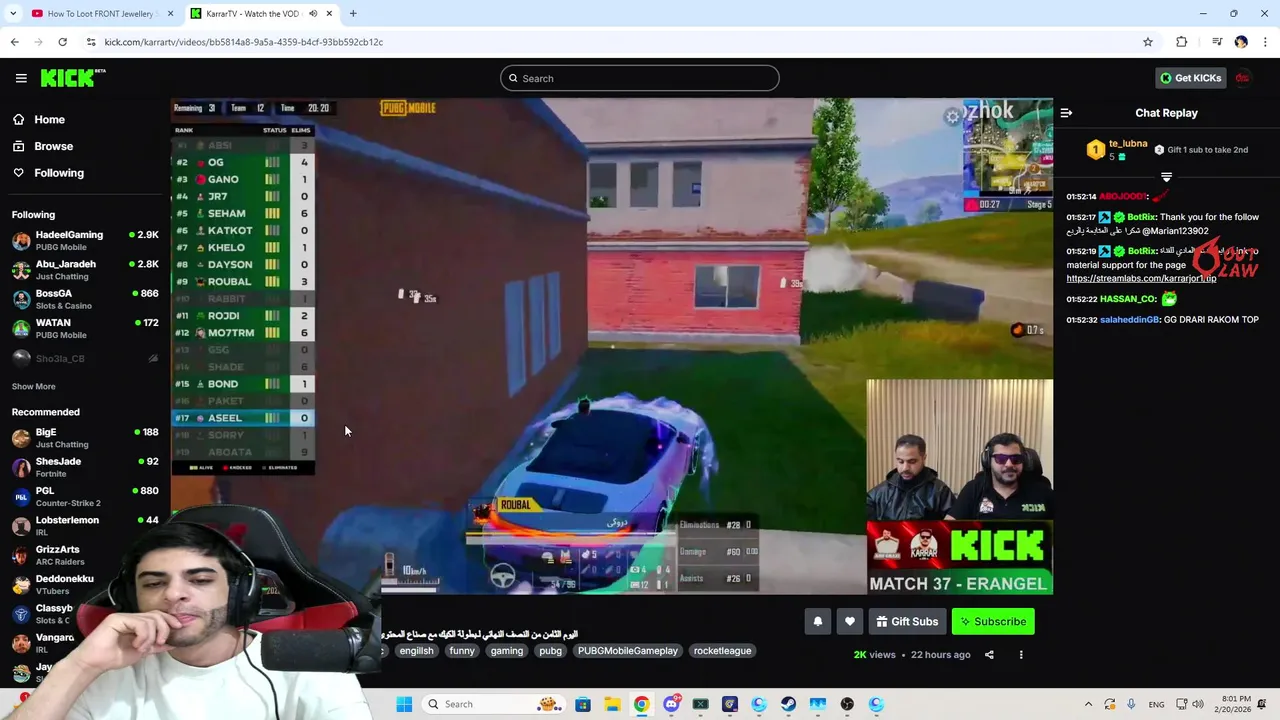Image resolution: width=1280 pixels, height=720 pixels.
Task: Open Windows Start menu
Action: coord(404,704)
